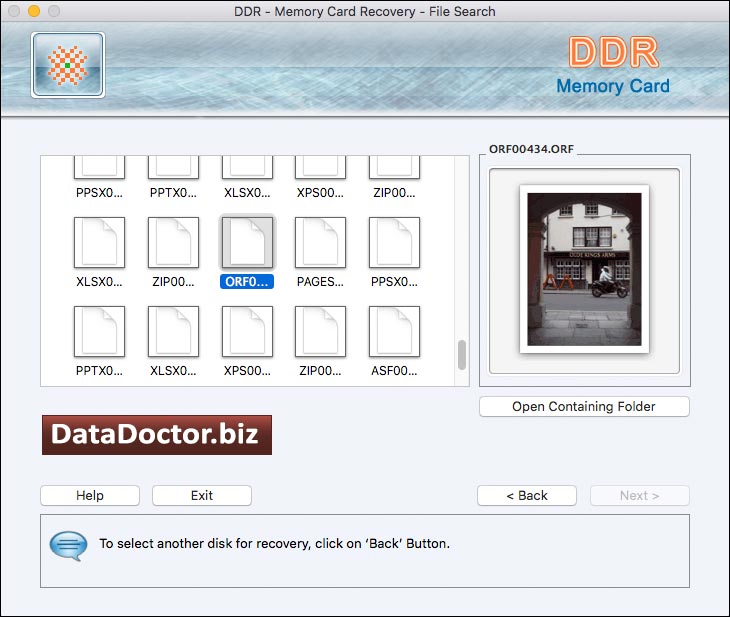Go to the previous step with Back
Viewport: 730px width, 617px height.
(527, 495)
